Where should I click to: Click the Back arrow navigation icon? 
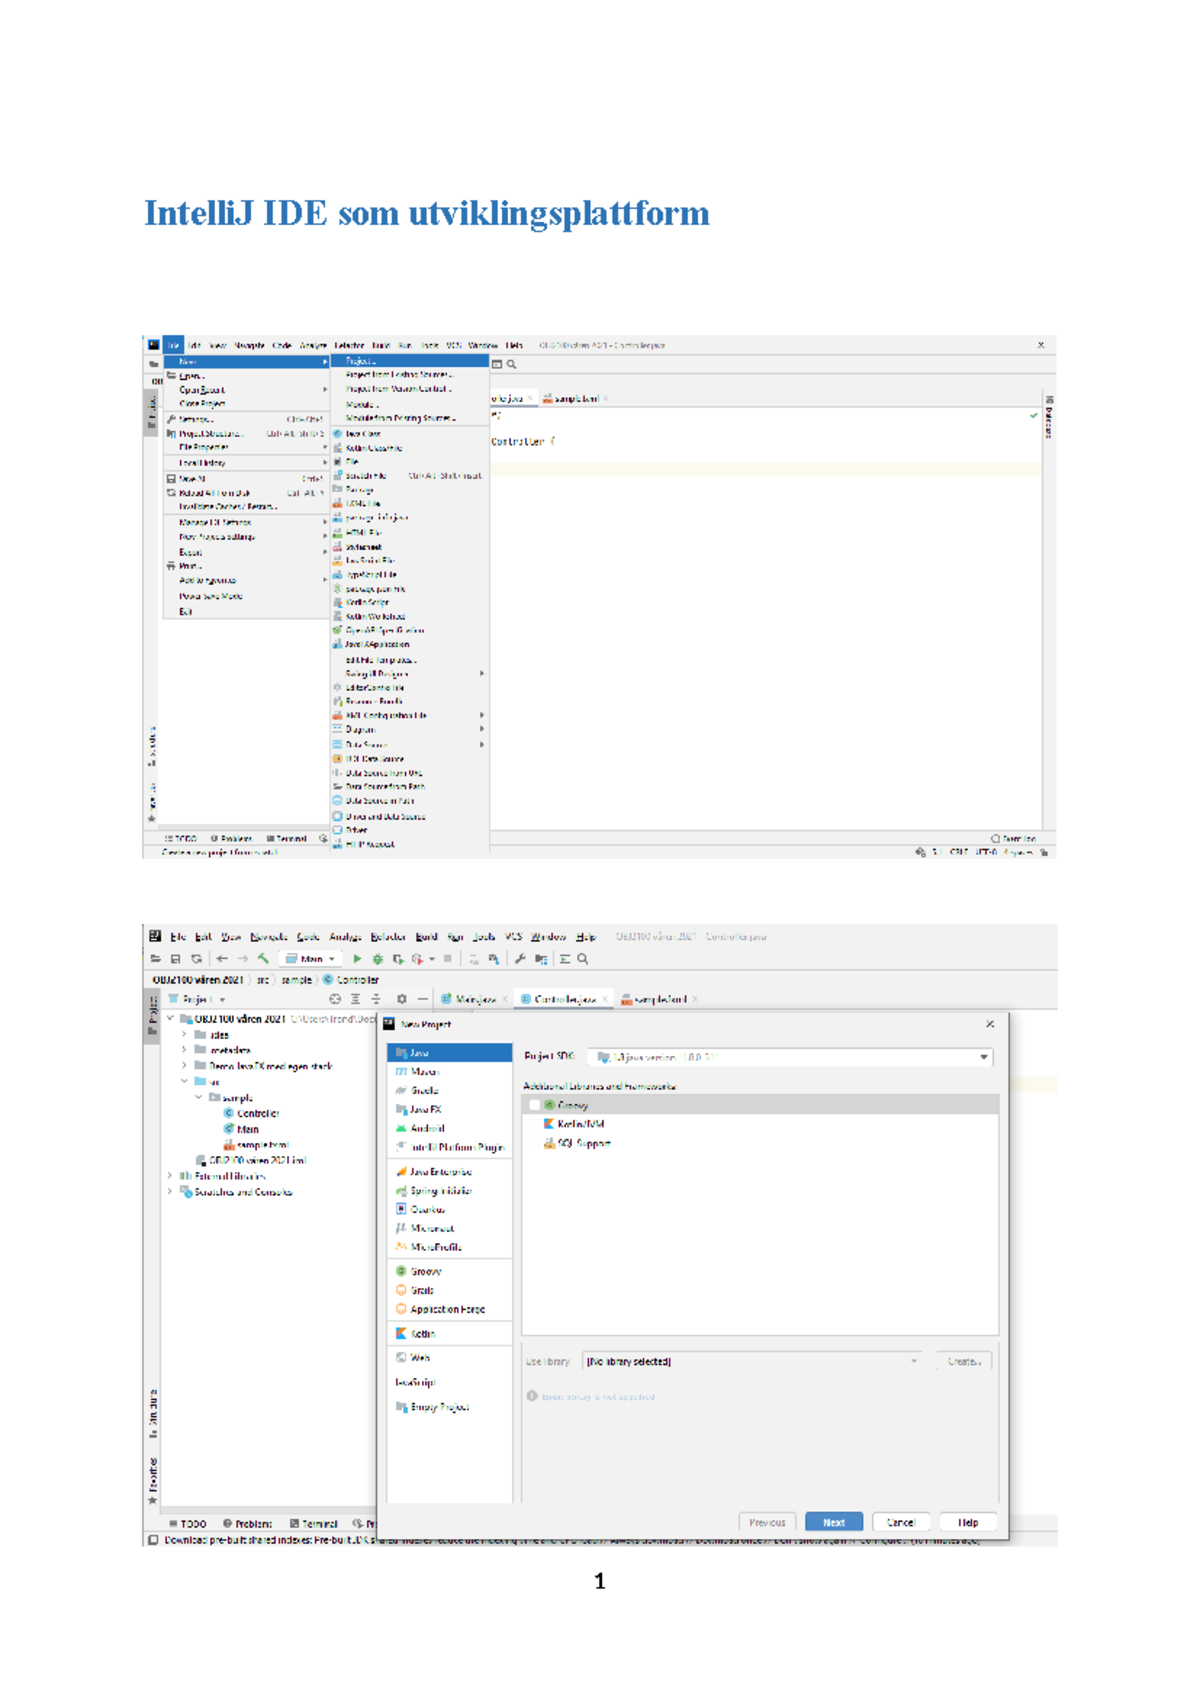click(x=222, y=959)
